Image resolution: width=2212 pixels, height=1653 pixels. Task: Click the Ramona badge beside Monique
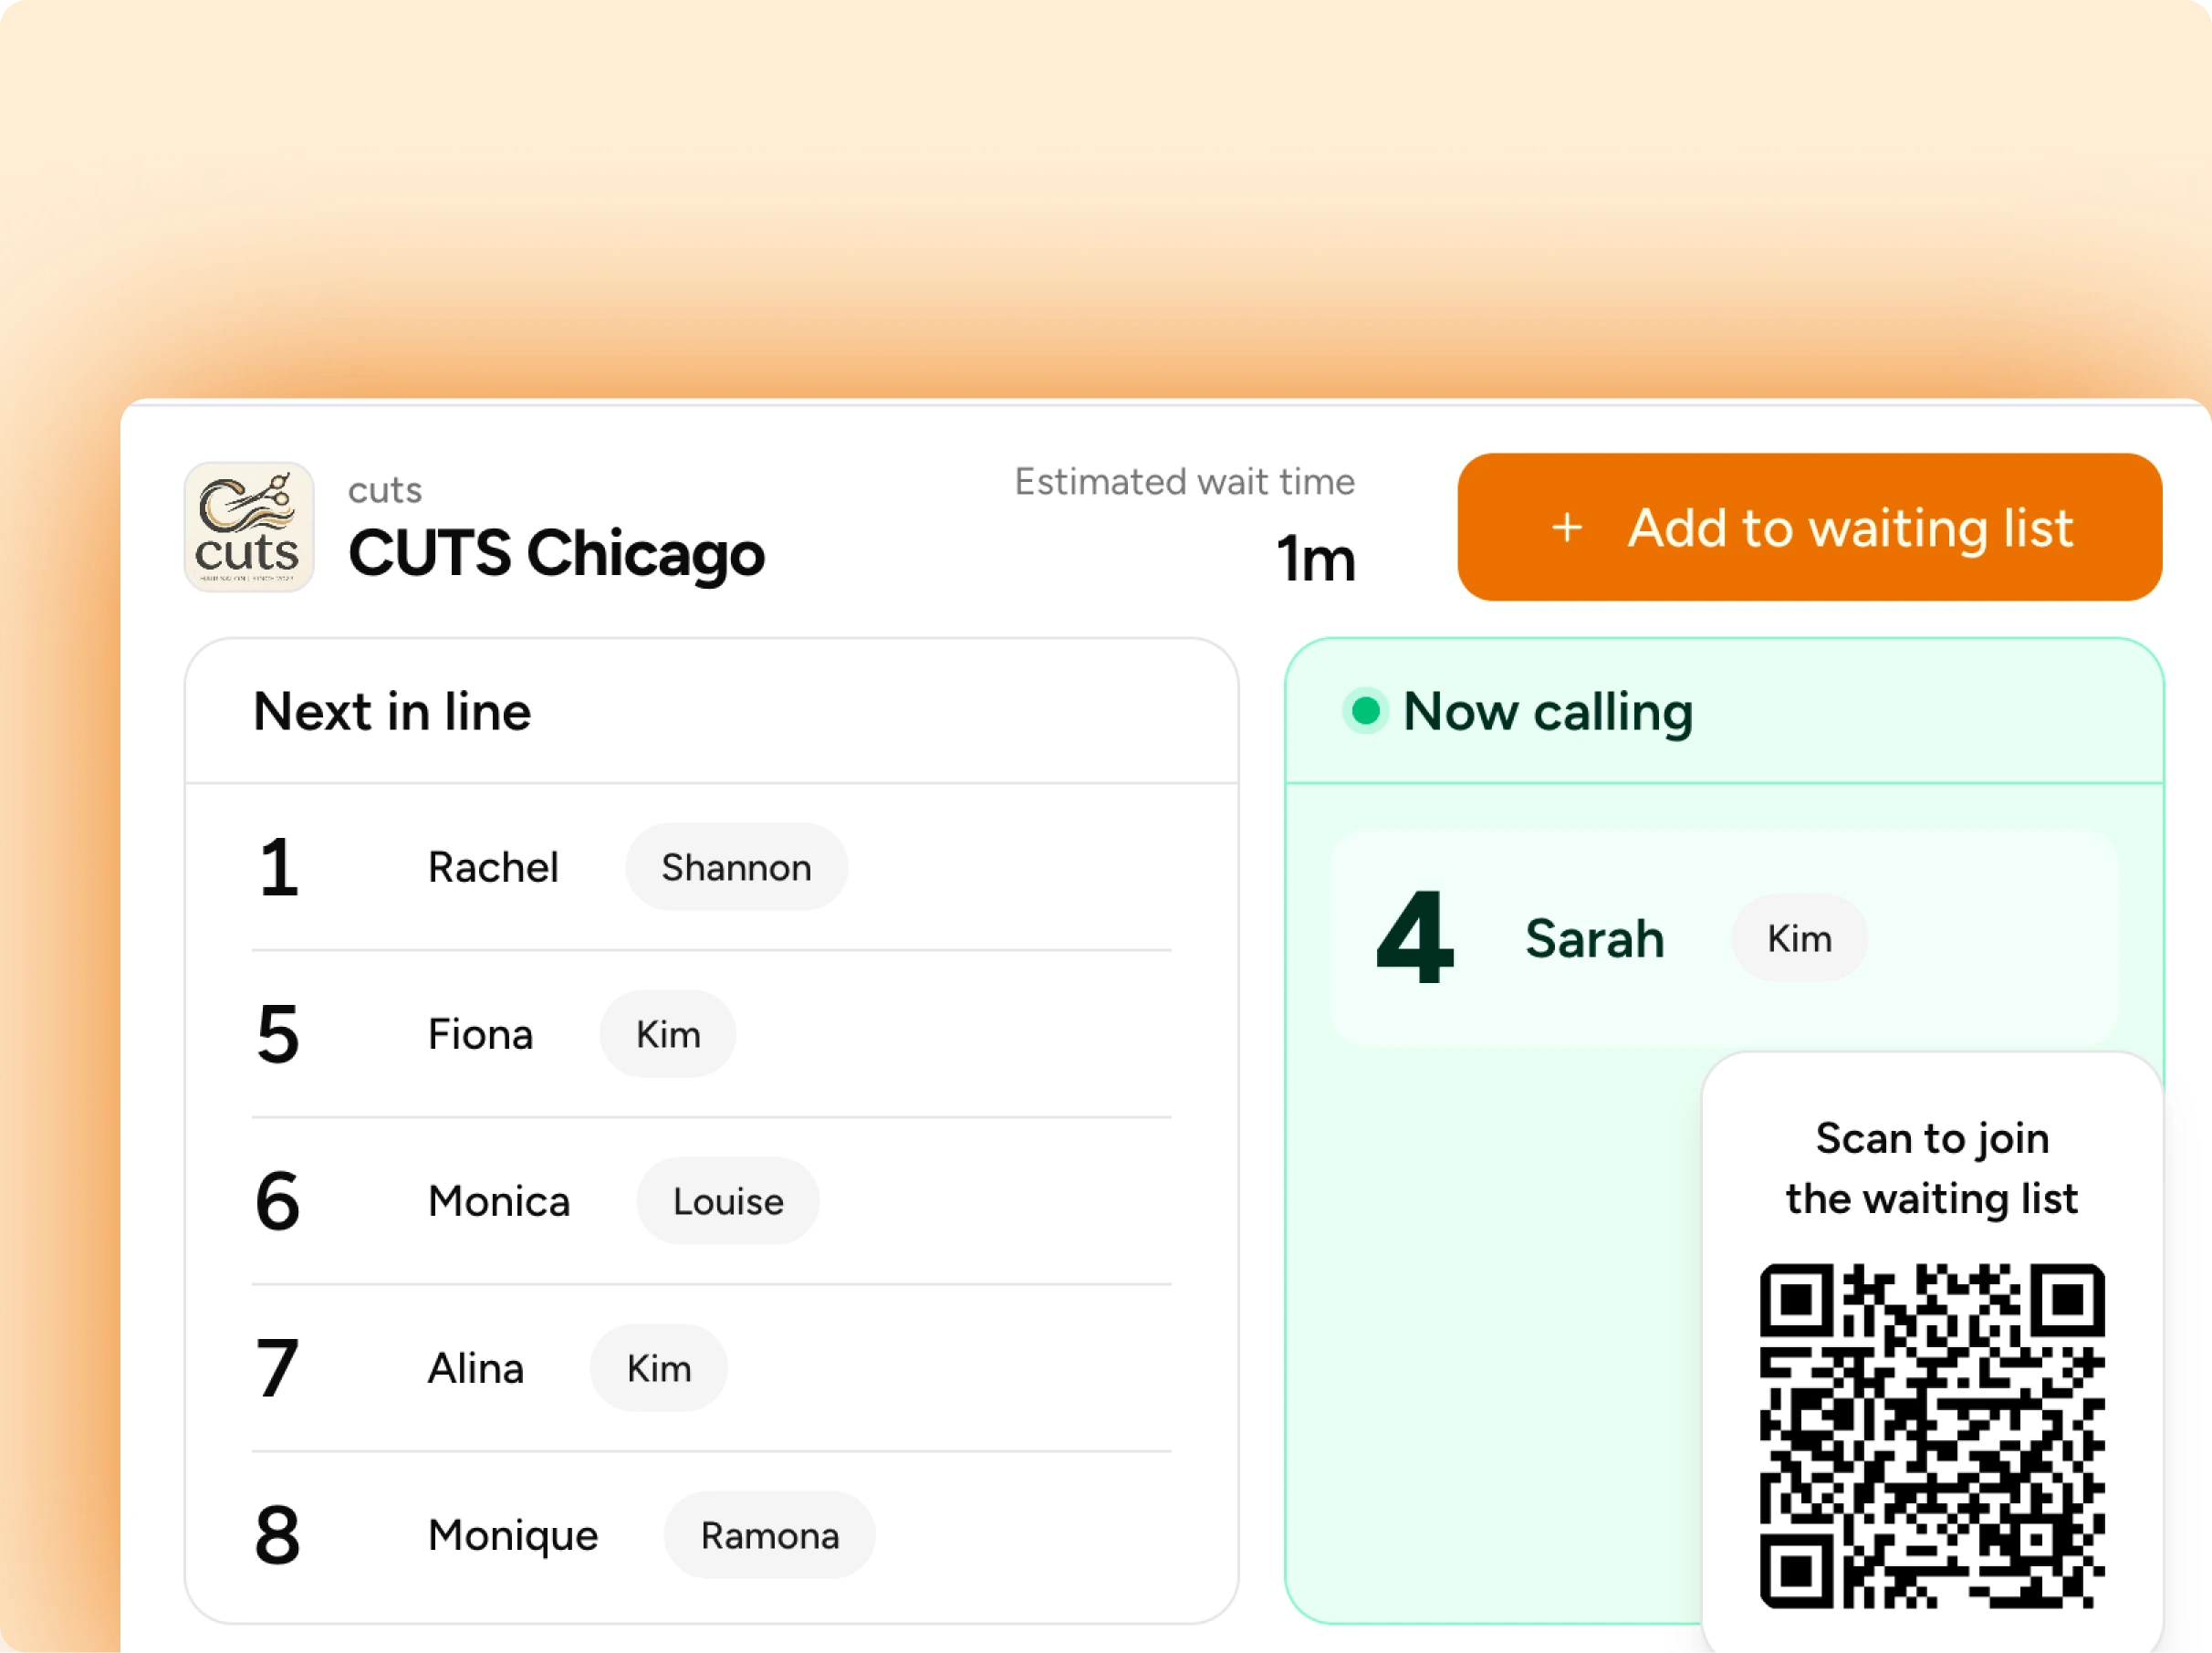[769, 1535]
